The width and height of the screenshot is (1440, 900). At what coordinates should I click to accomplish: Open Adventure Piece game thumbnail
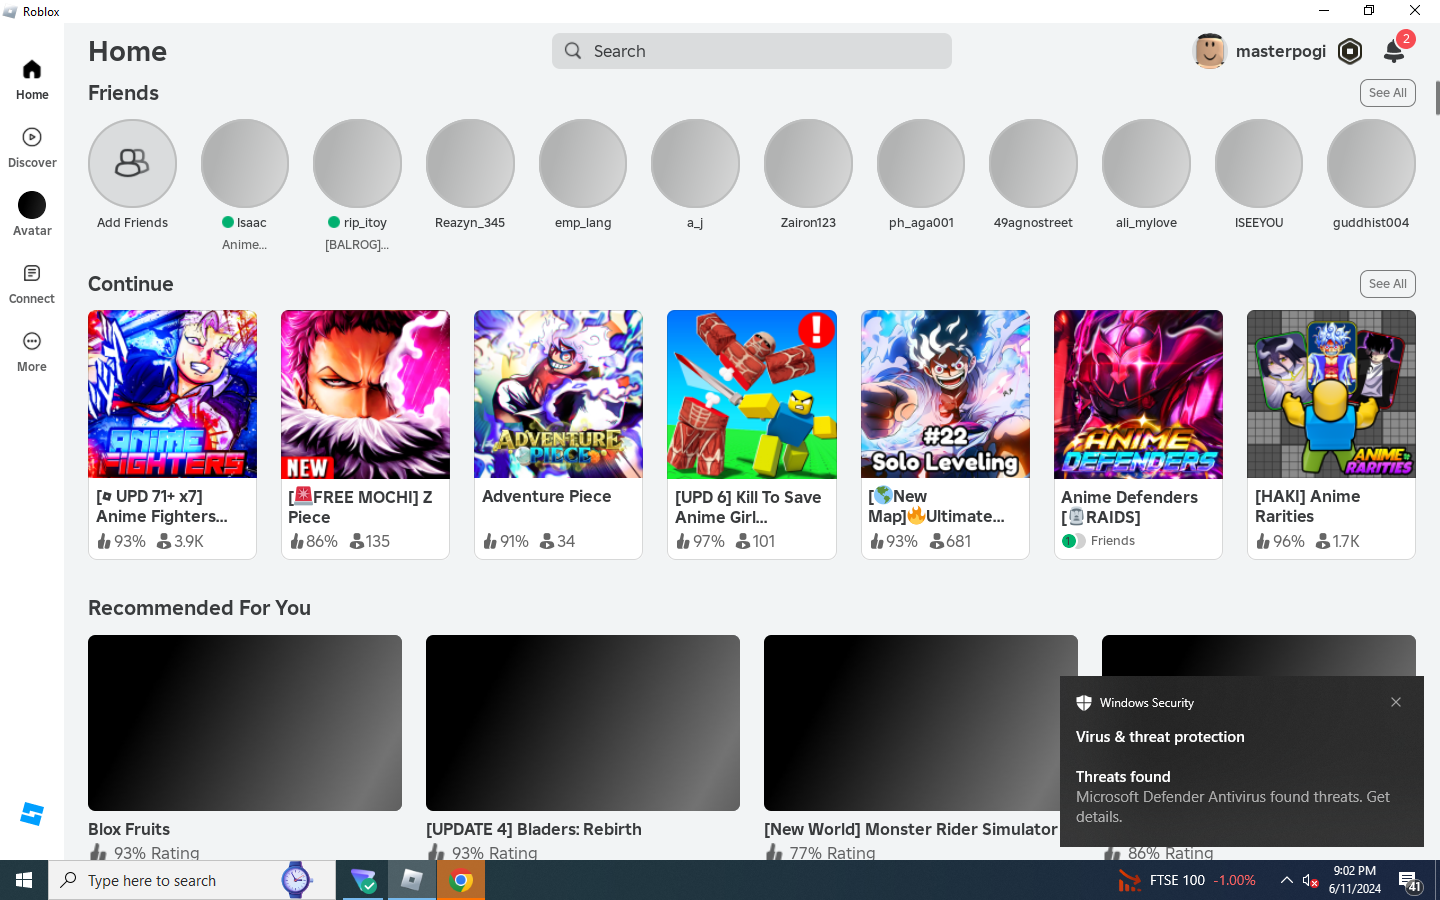558,394
